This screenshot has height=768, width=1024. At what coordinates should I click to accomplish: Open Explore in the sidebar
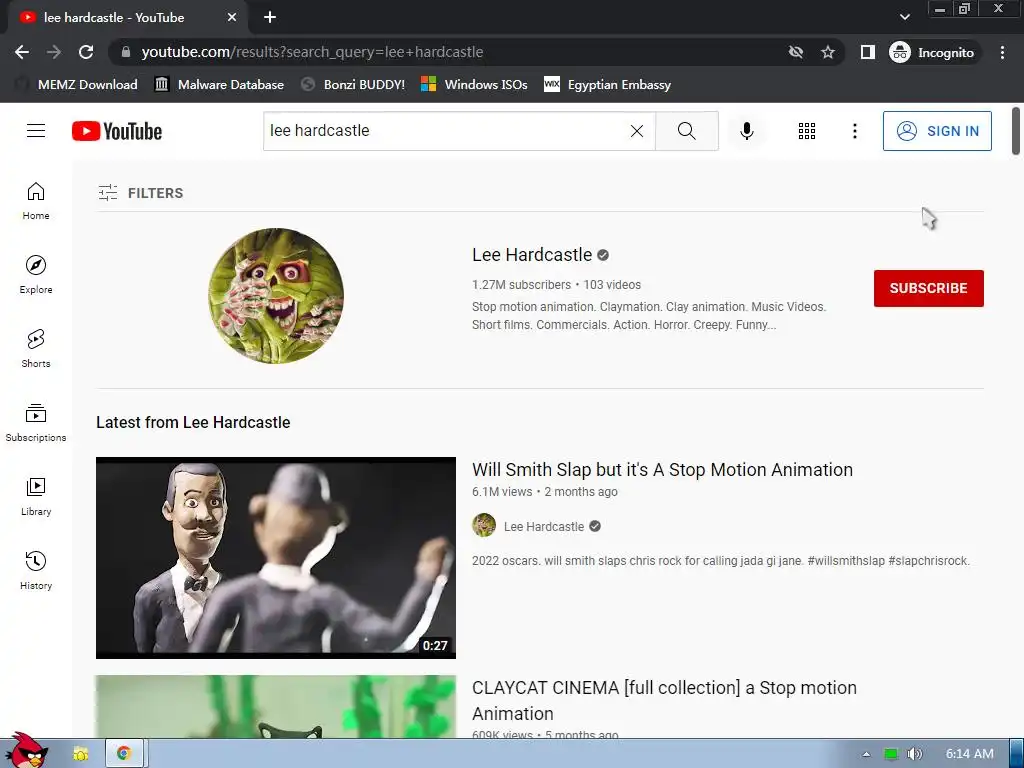[x=36, y=274]
